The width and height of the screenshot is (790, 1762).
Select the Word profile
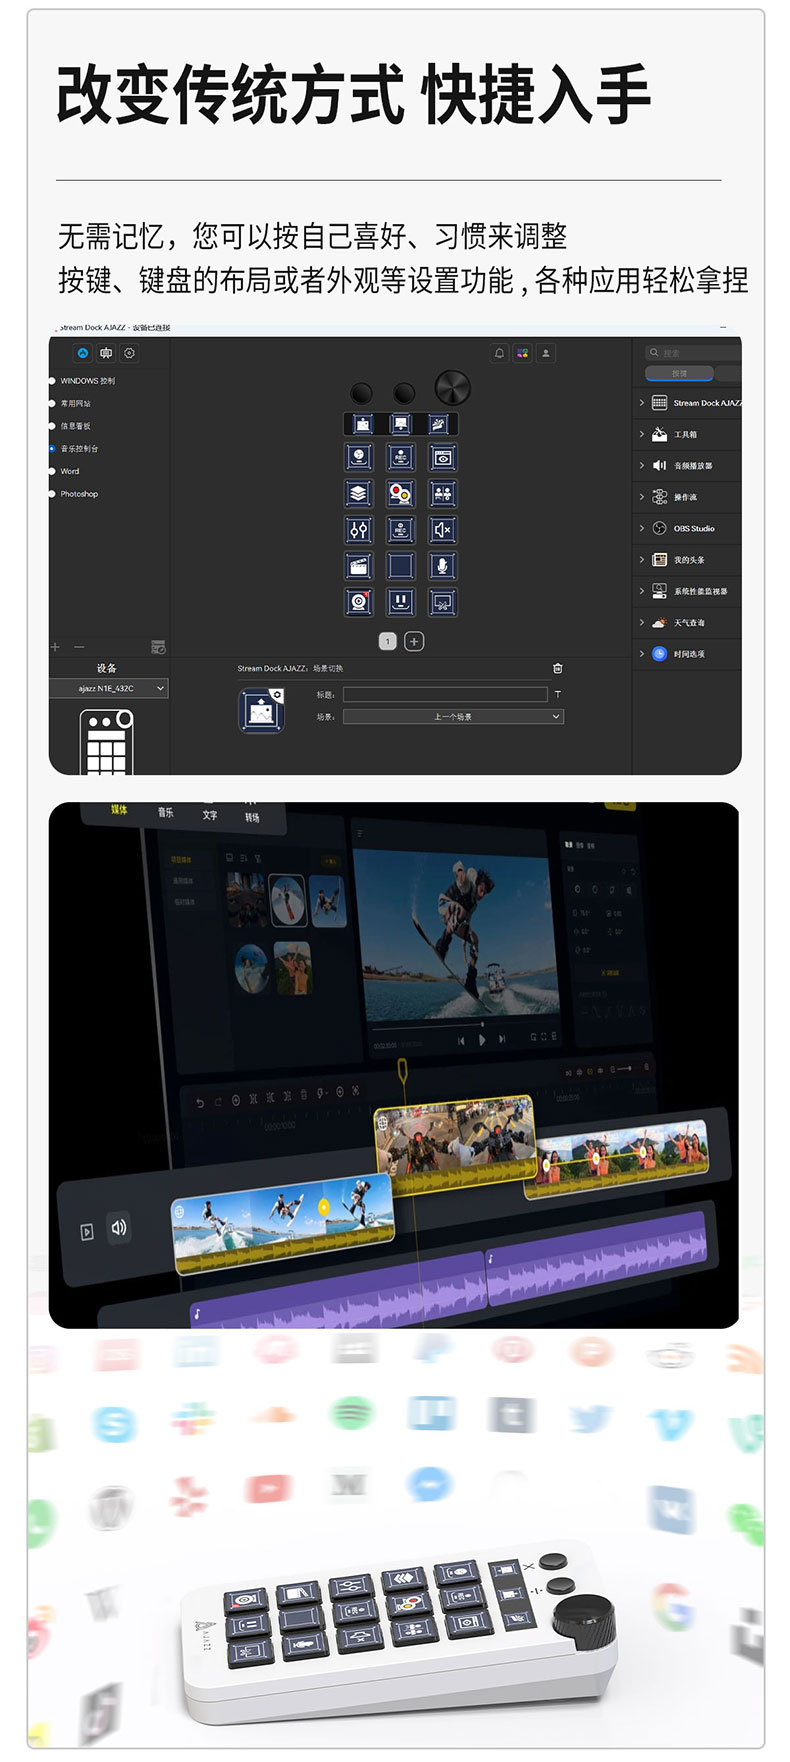pos(69,471)
